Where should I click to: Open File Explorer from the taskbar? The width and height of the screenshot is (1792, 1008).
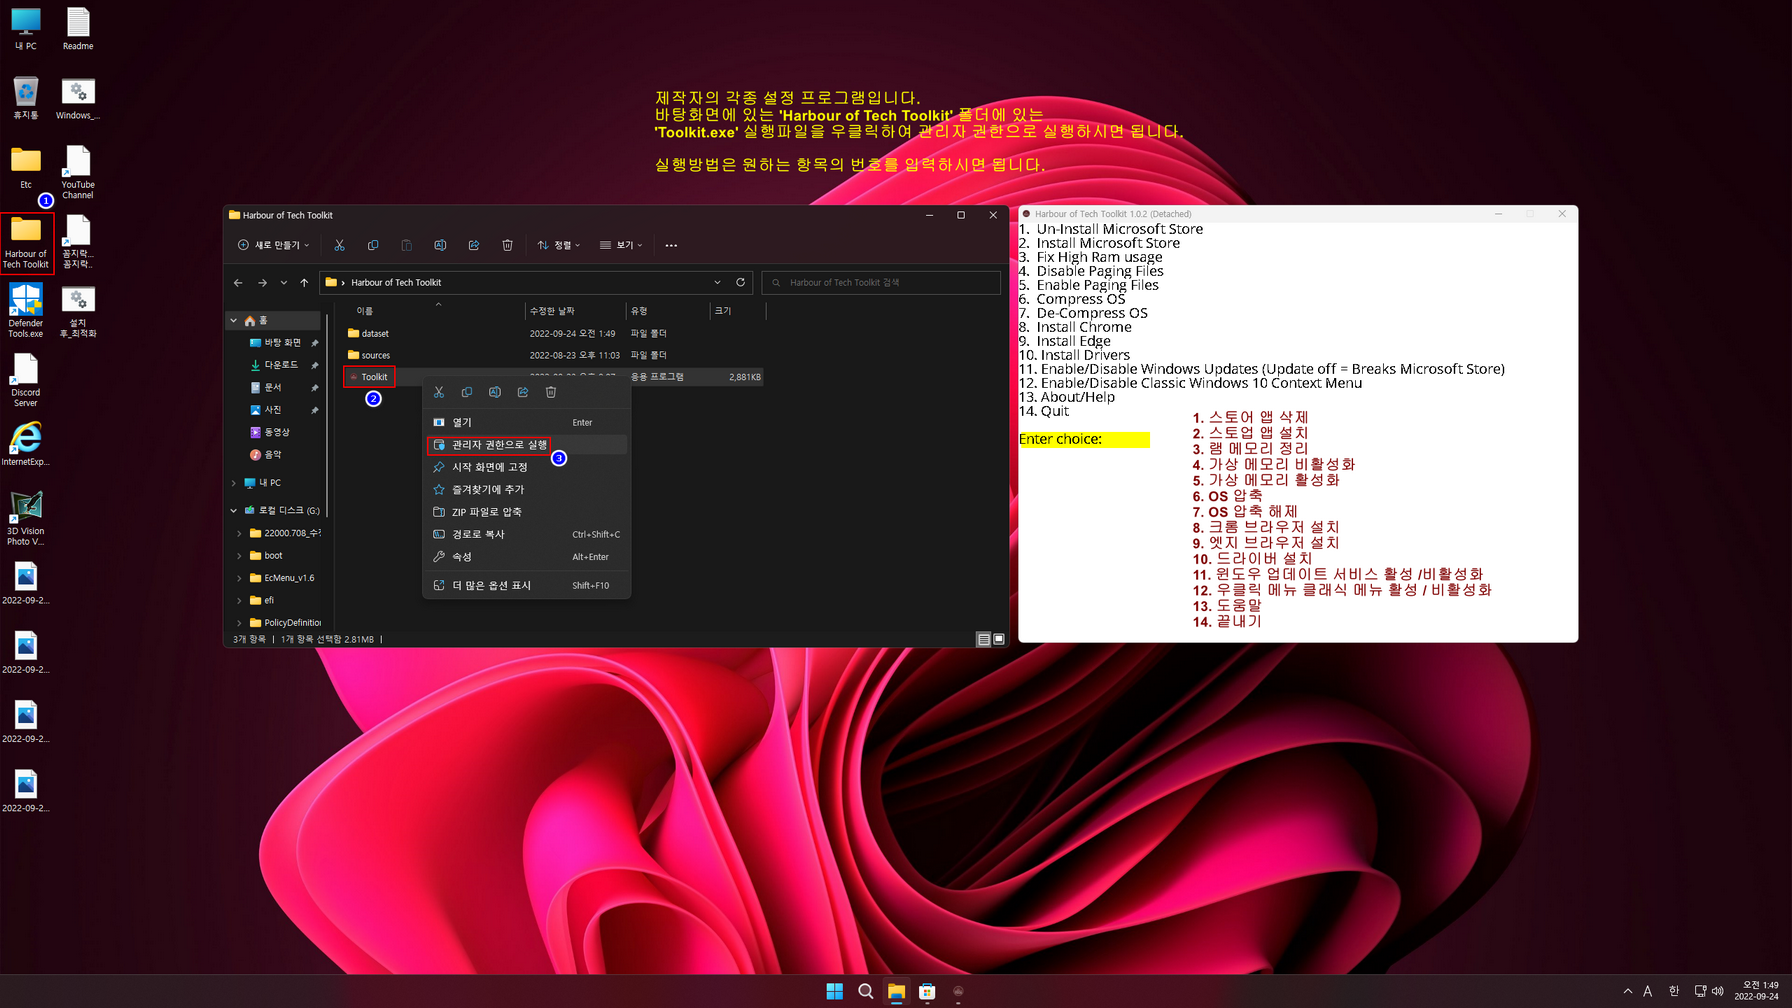[897, 991]
